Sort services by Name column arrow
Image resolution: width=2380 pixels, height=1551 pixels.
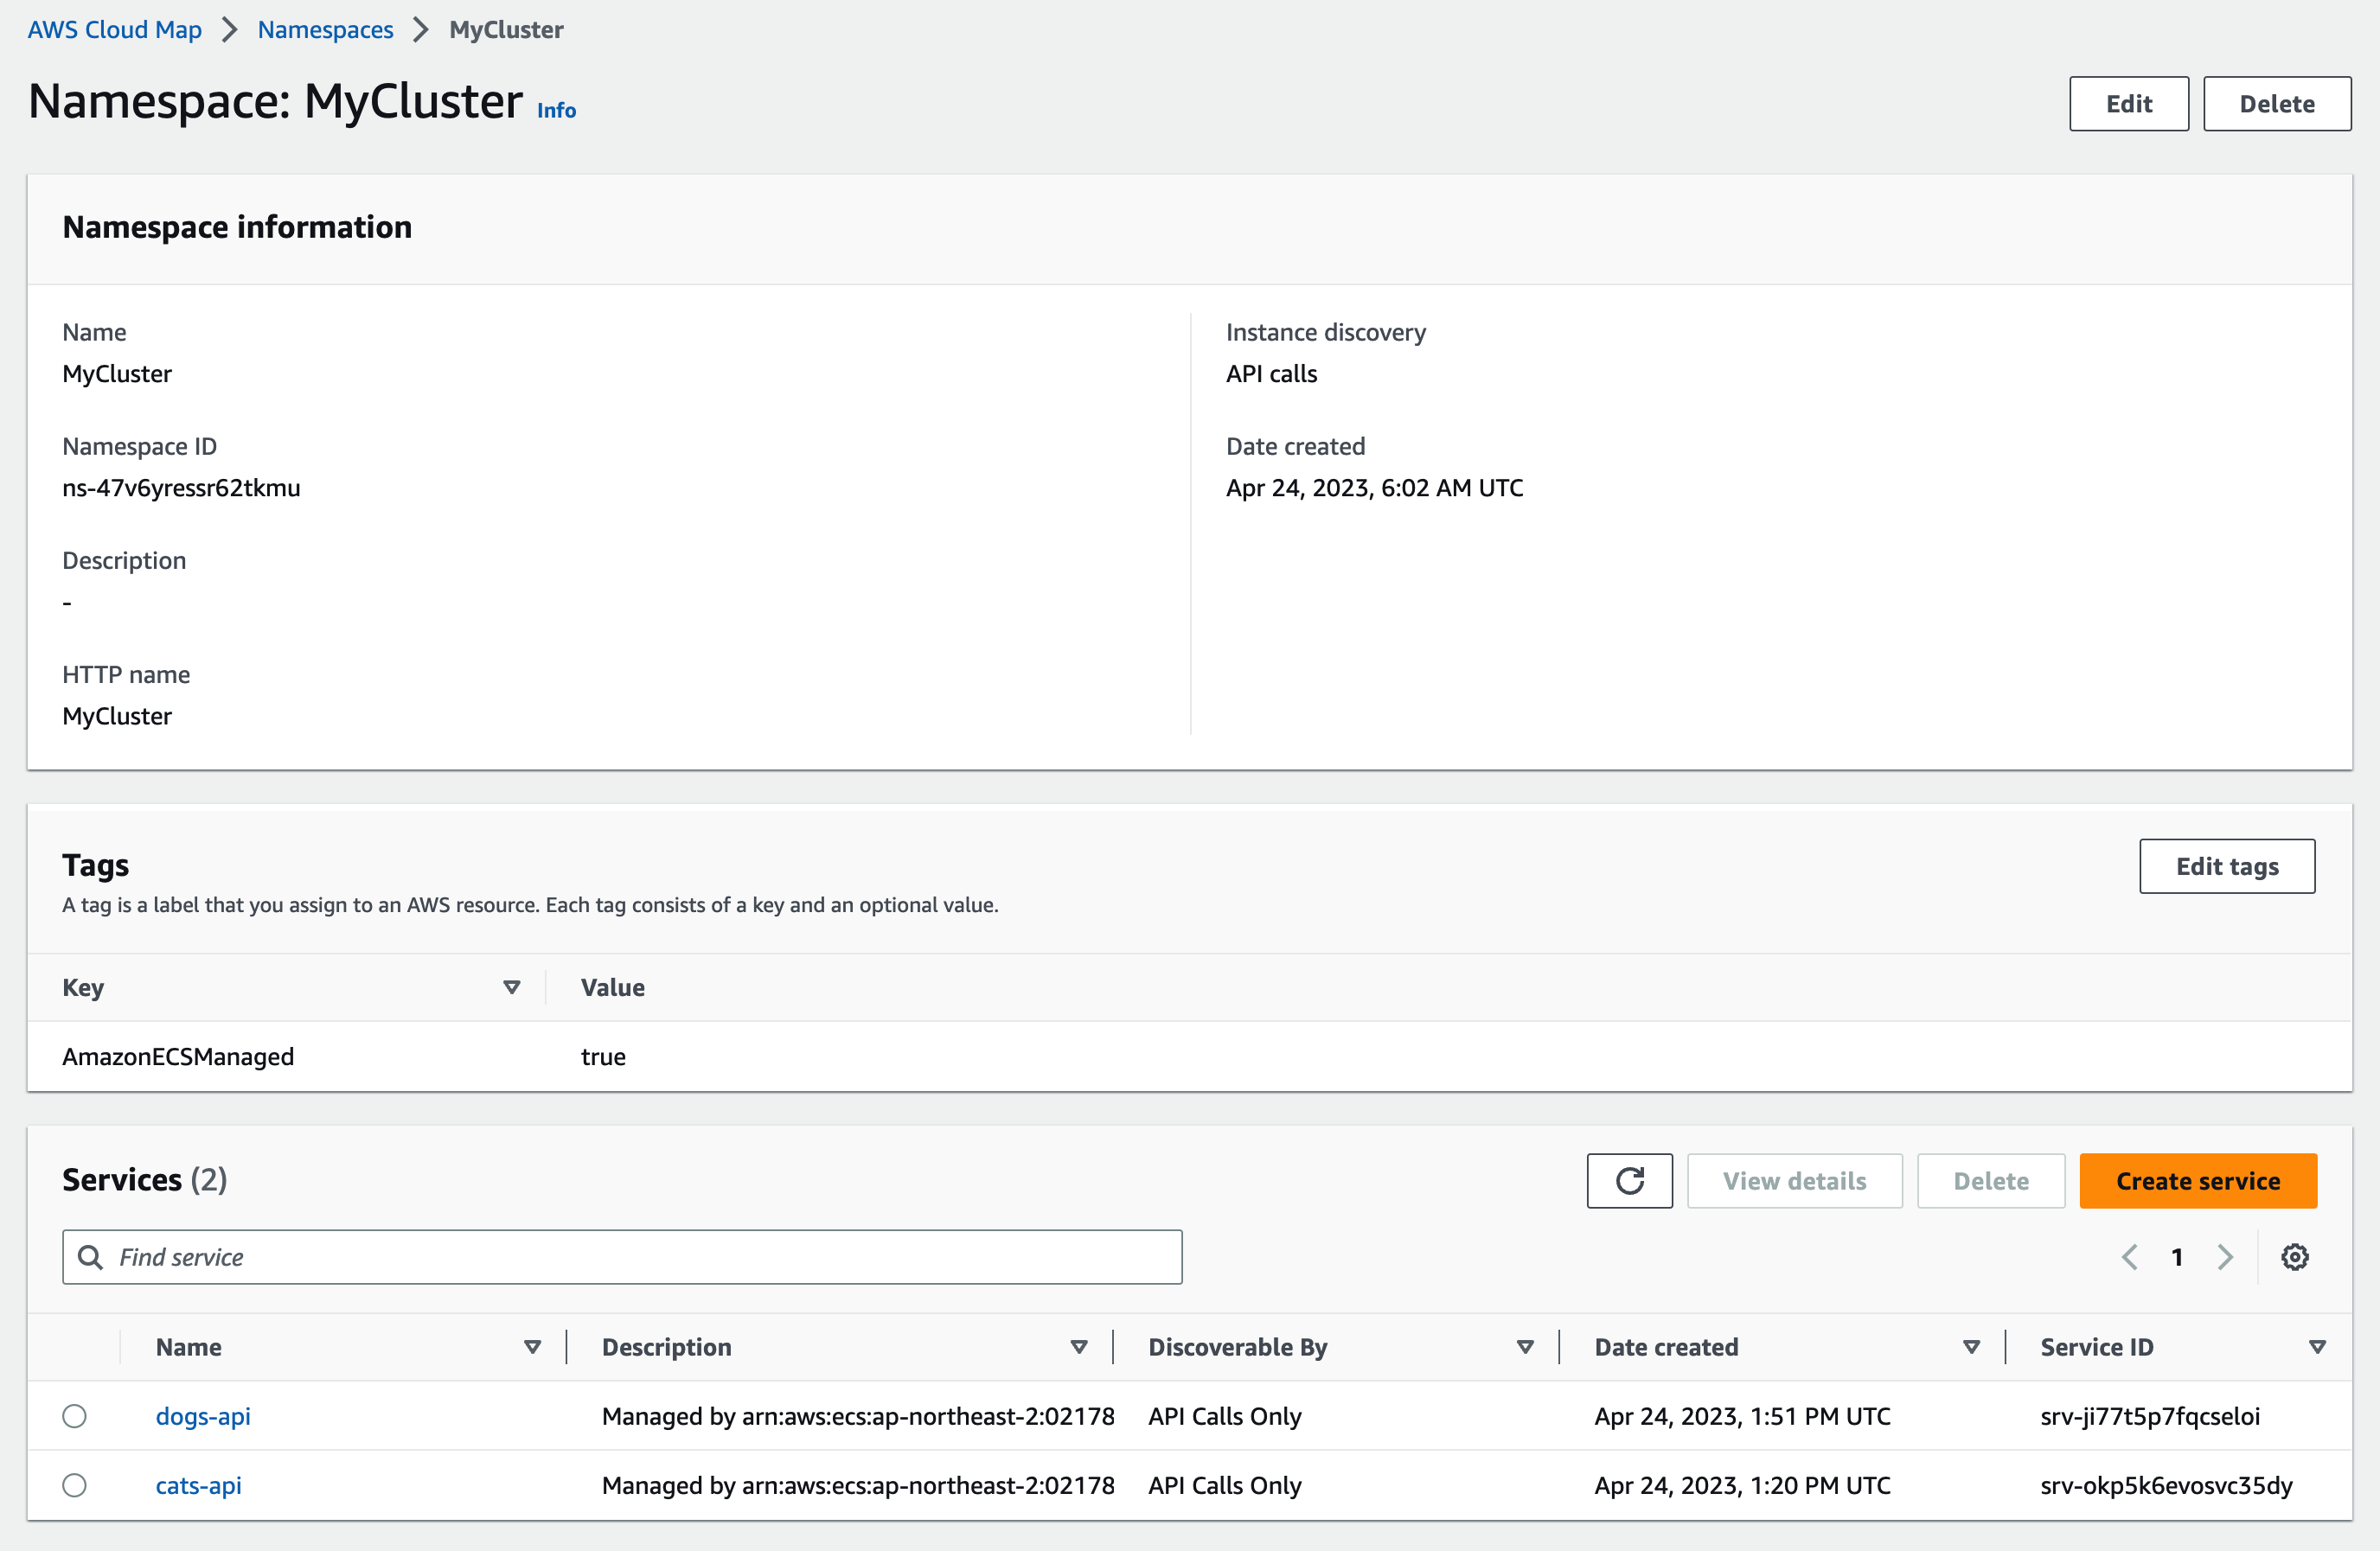click(532, 1347)
